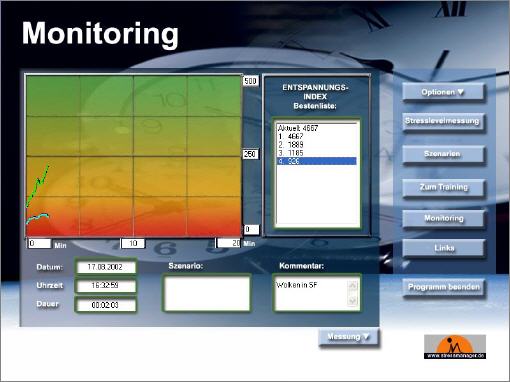510x382 pixels.
Task: Click the scroll down arrow in Kommentar box
Action: tap(352, 300)
